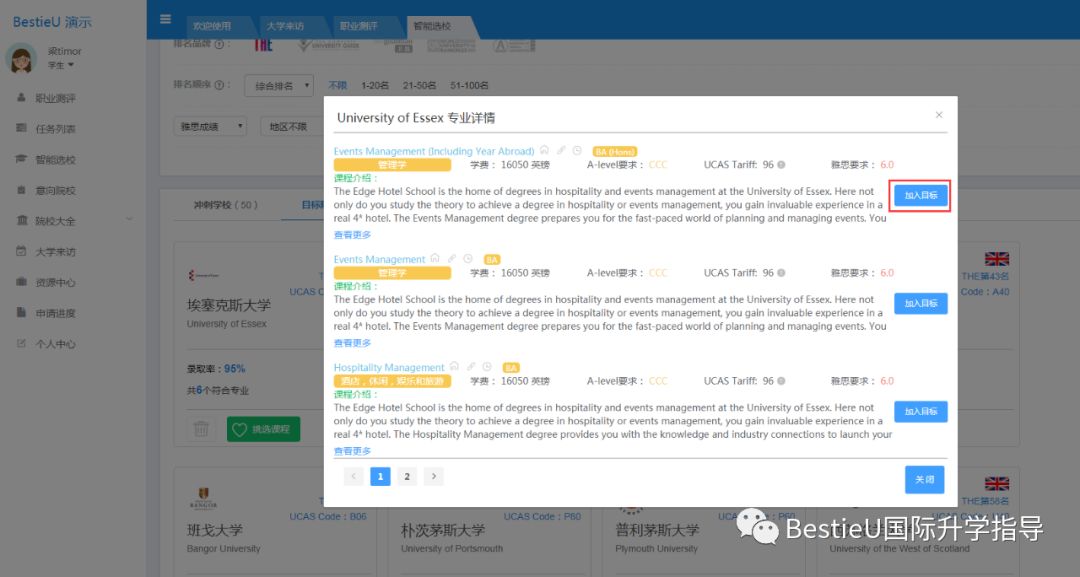Click the trash icon on the Essex card
This screenshot has width=1080, height=577.
201,429
